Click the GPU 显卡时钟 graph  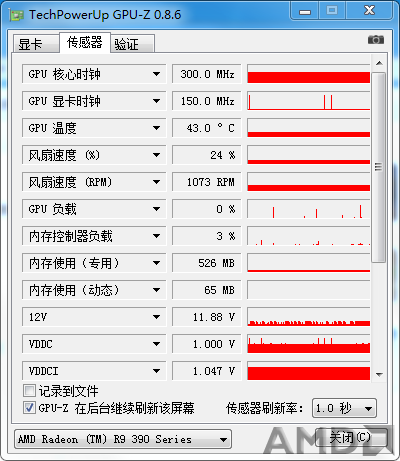click(309, 101)
